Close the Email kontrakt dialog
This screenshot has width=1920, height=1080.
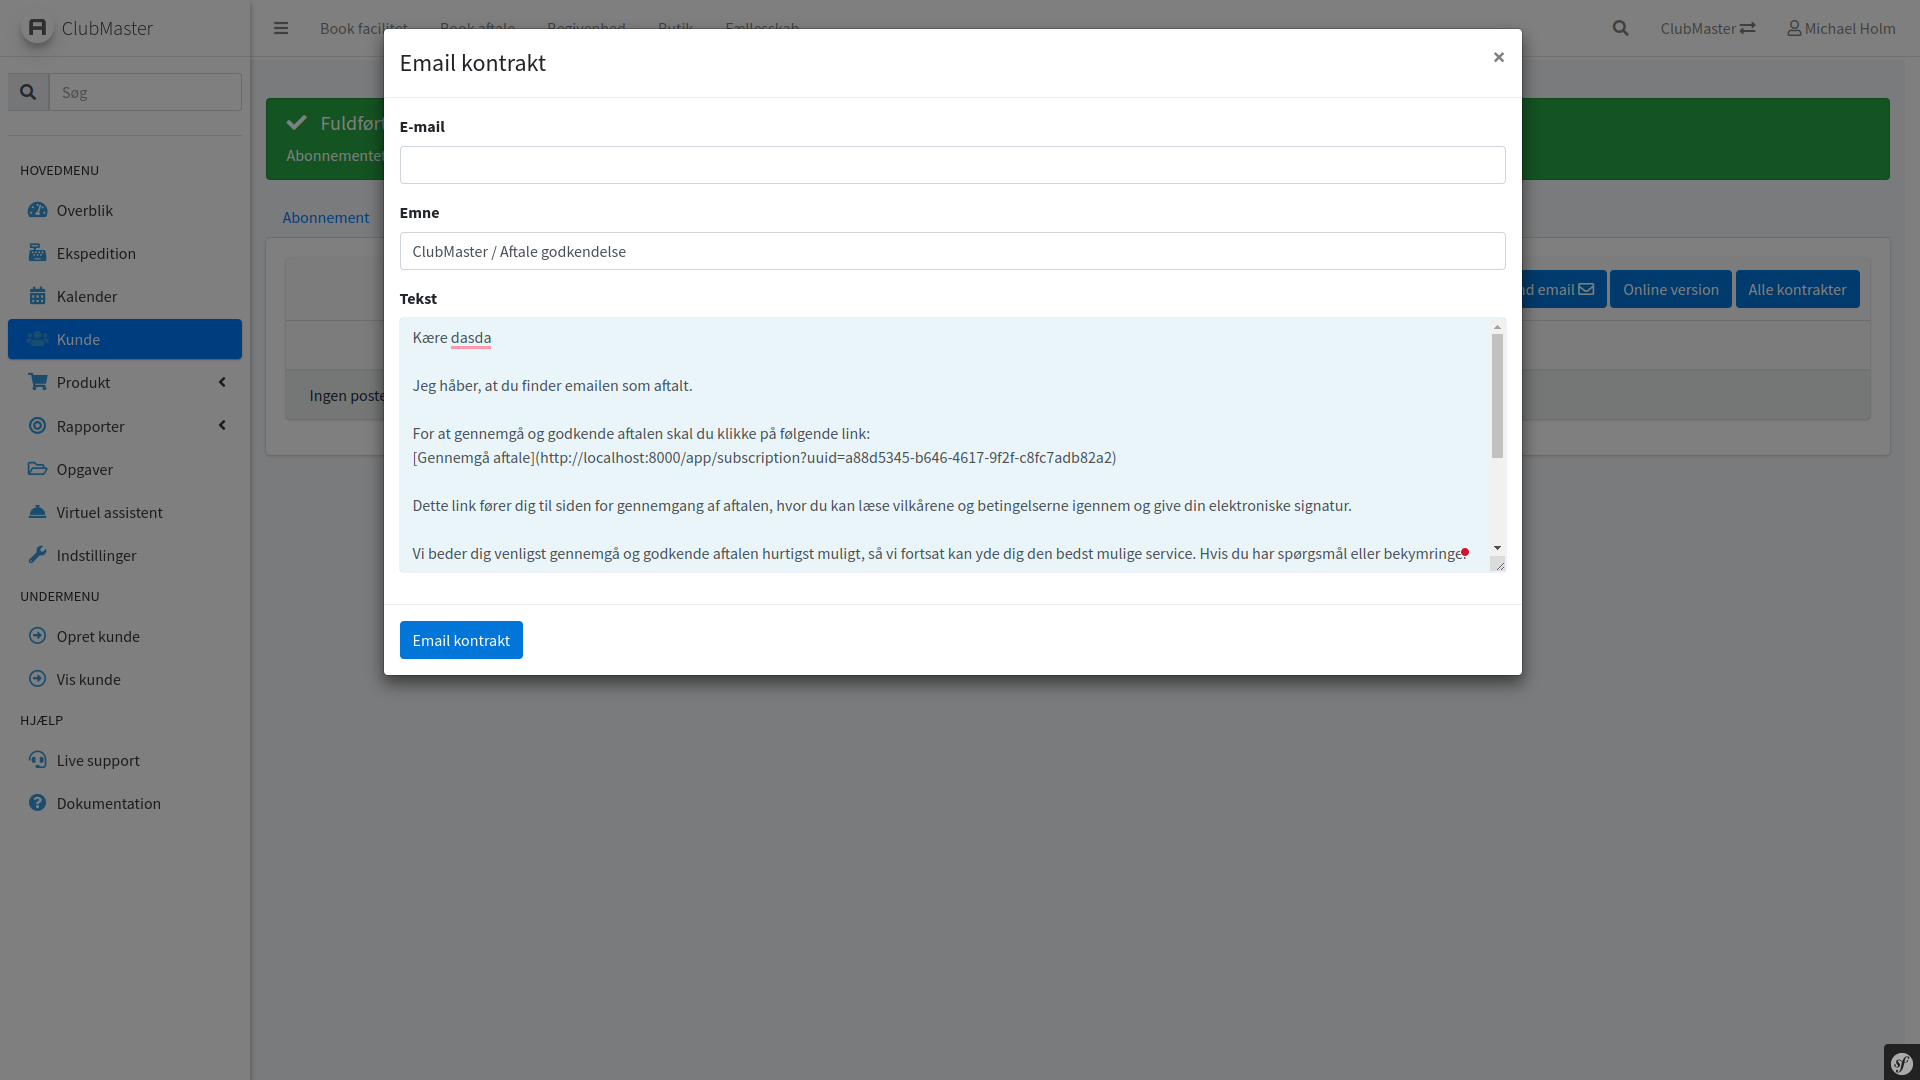(1498, 57)
